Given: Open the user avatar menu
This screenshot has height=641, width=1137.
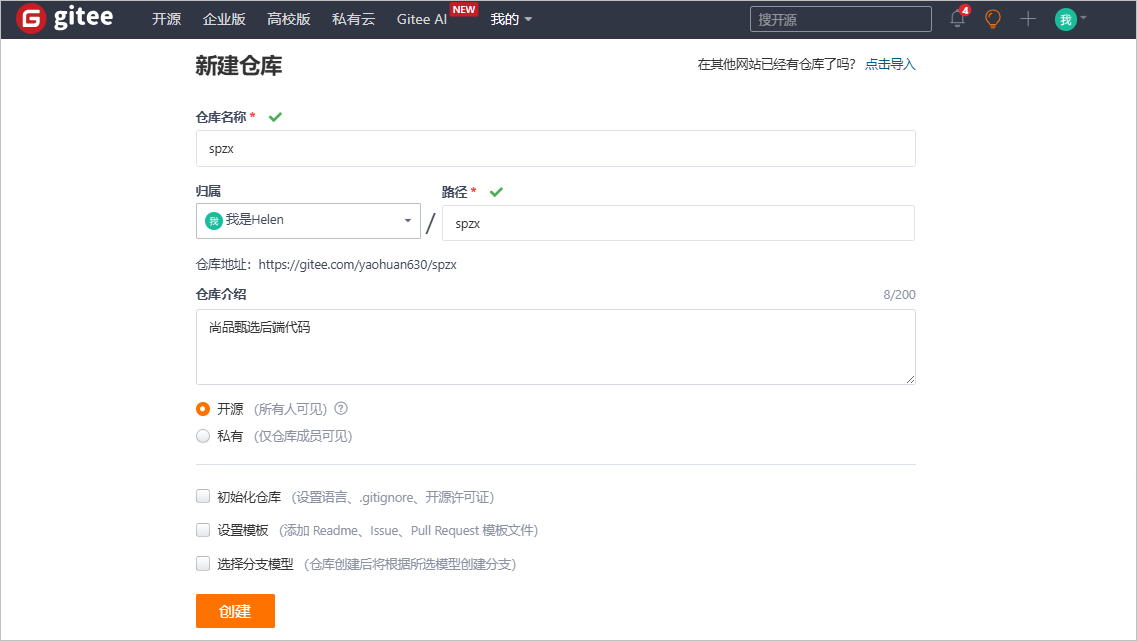Looking at the screenshot, I should click(x=1065, y=20).
